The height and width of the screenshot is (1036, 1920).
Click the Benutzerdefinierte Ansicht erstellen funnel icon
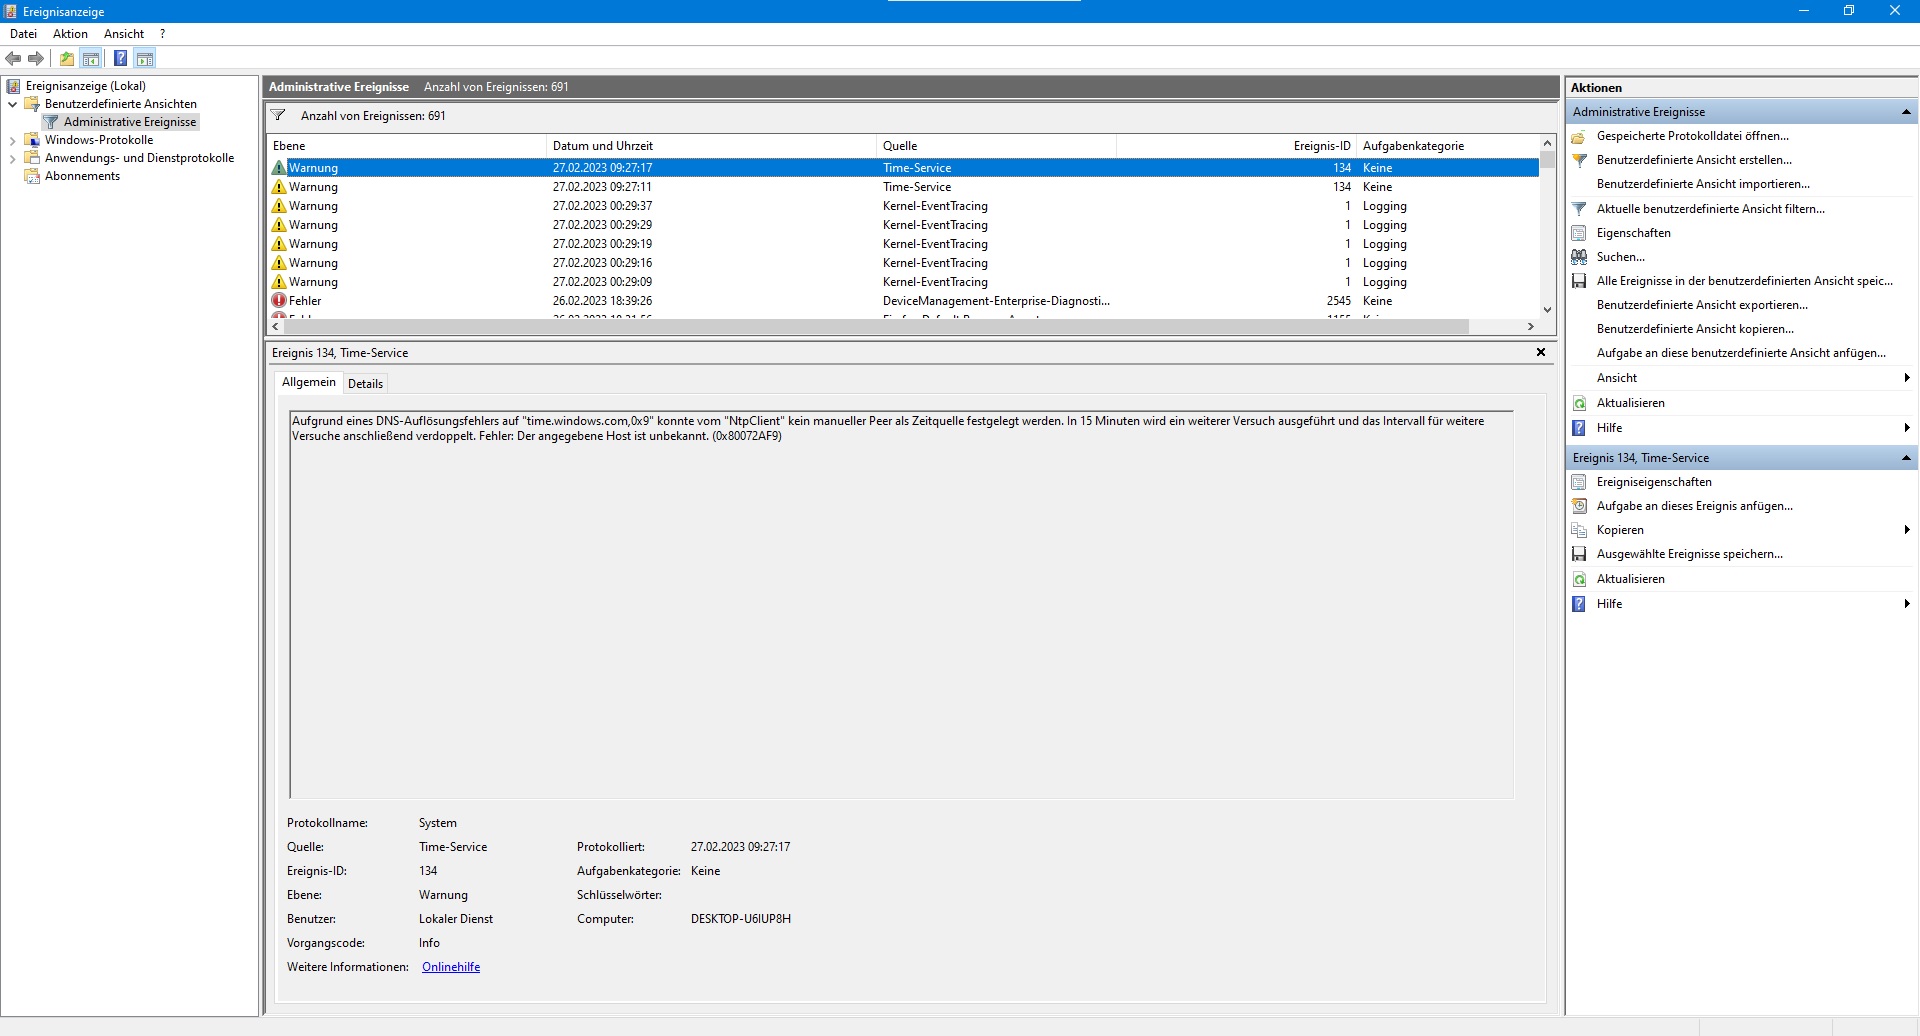1579,160
